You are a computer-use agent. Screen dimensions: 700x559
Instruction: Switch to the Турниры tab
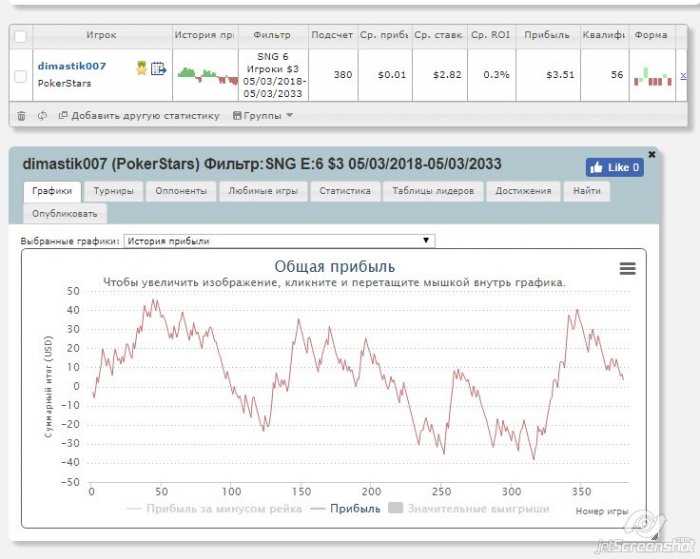tap(113, 191)
